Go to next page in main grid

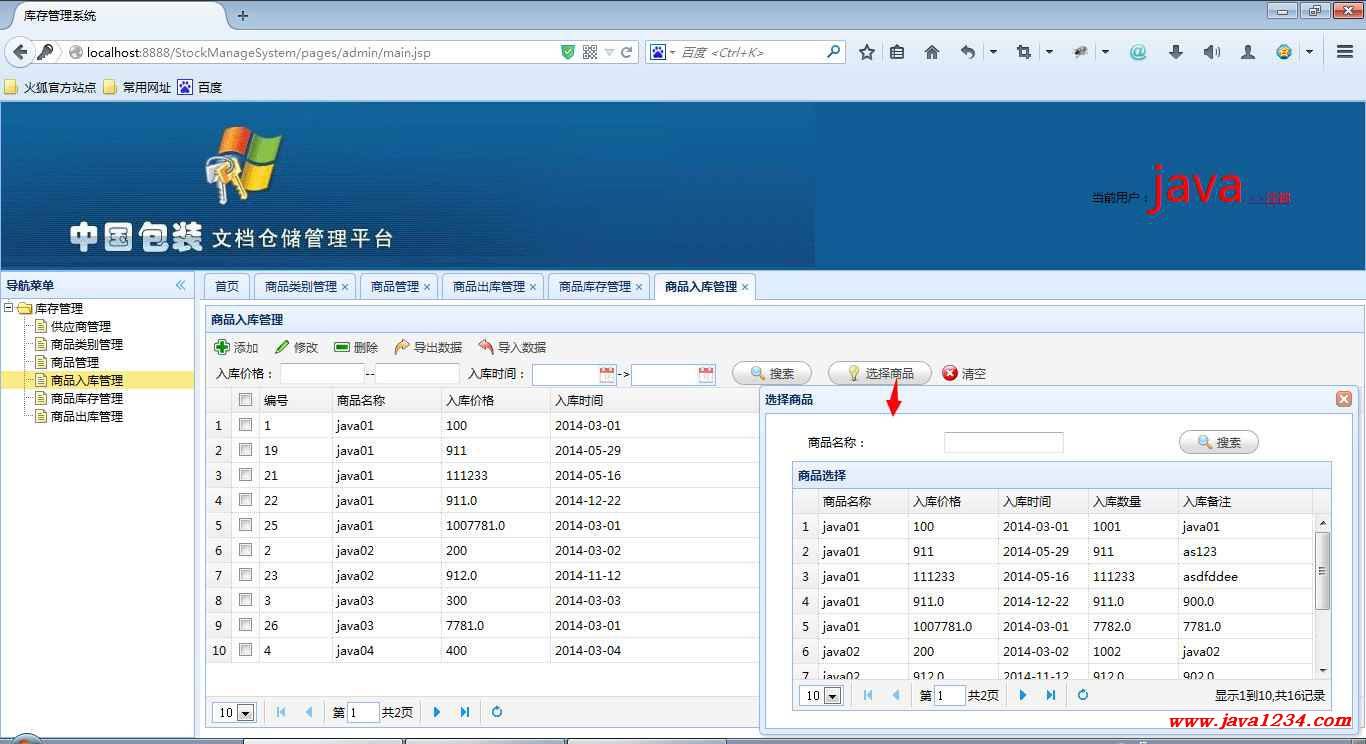(437, 712)
